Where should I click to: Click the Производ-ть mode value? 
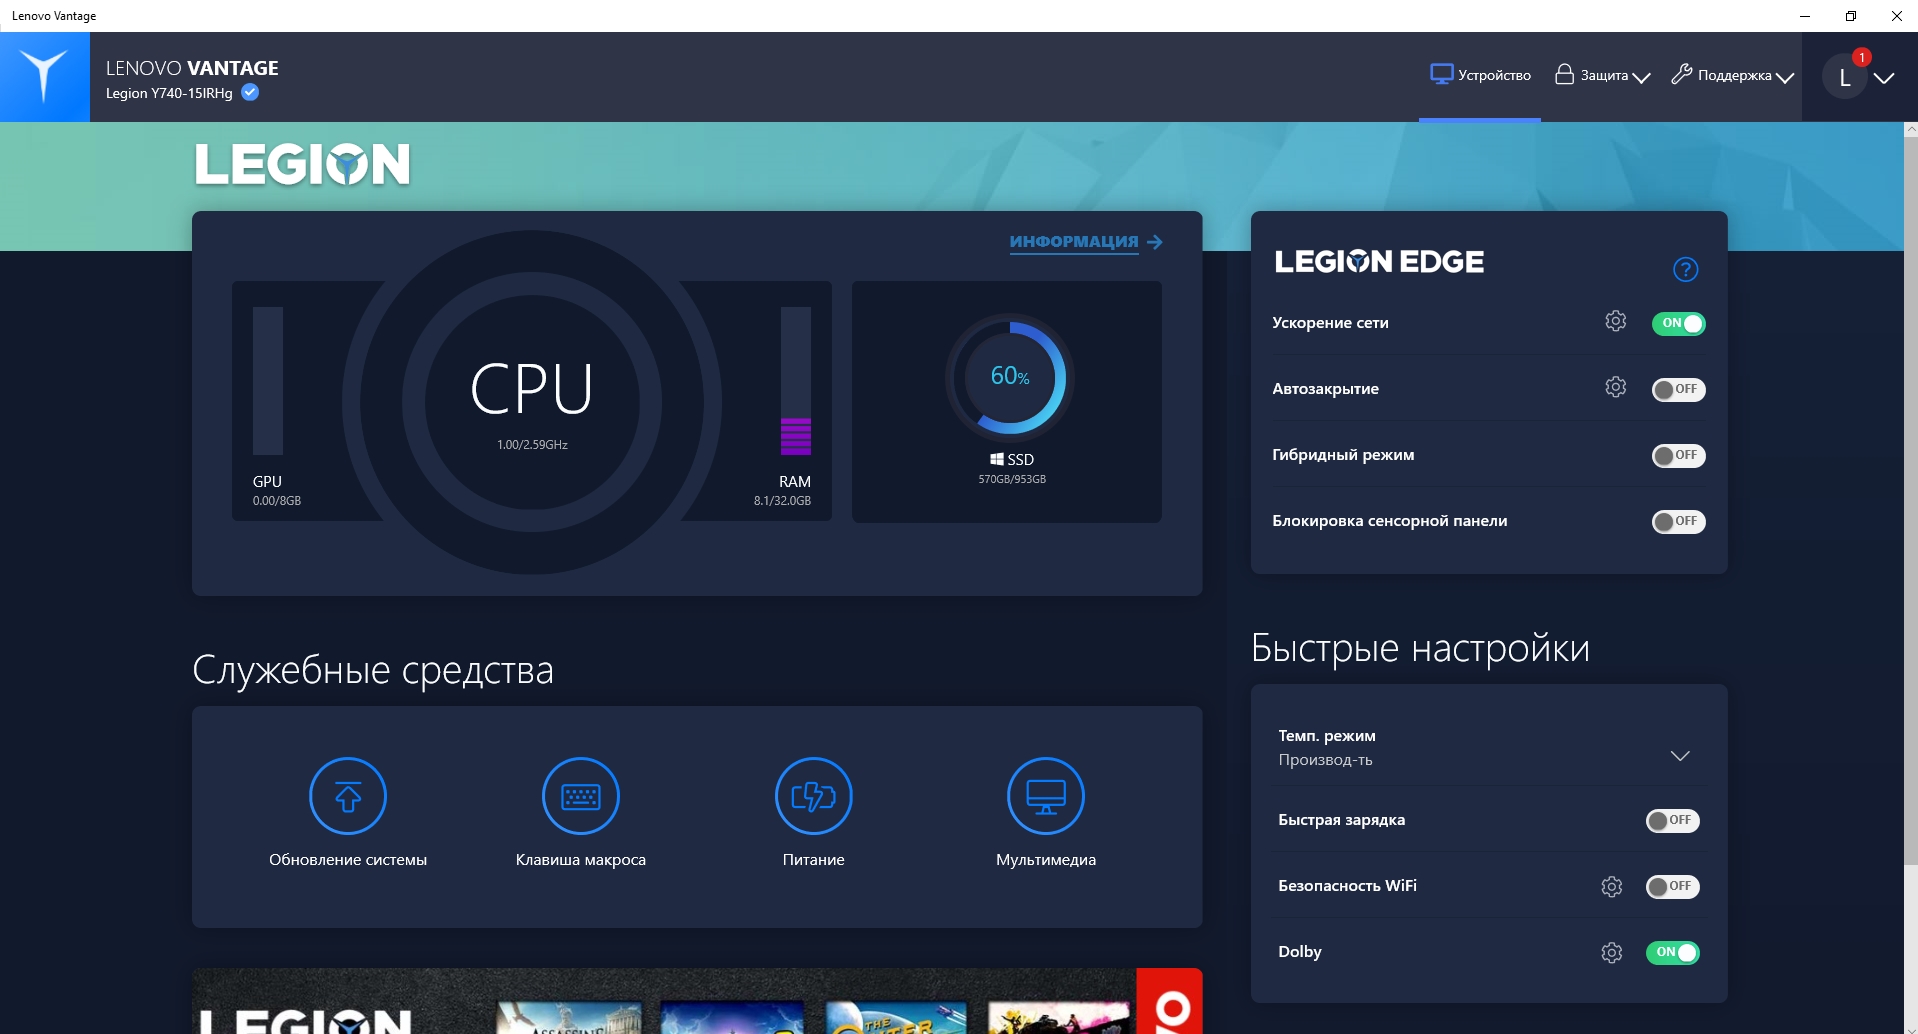click(x=1325, y=760)
